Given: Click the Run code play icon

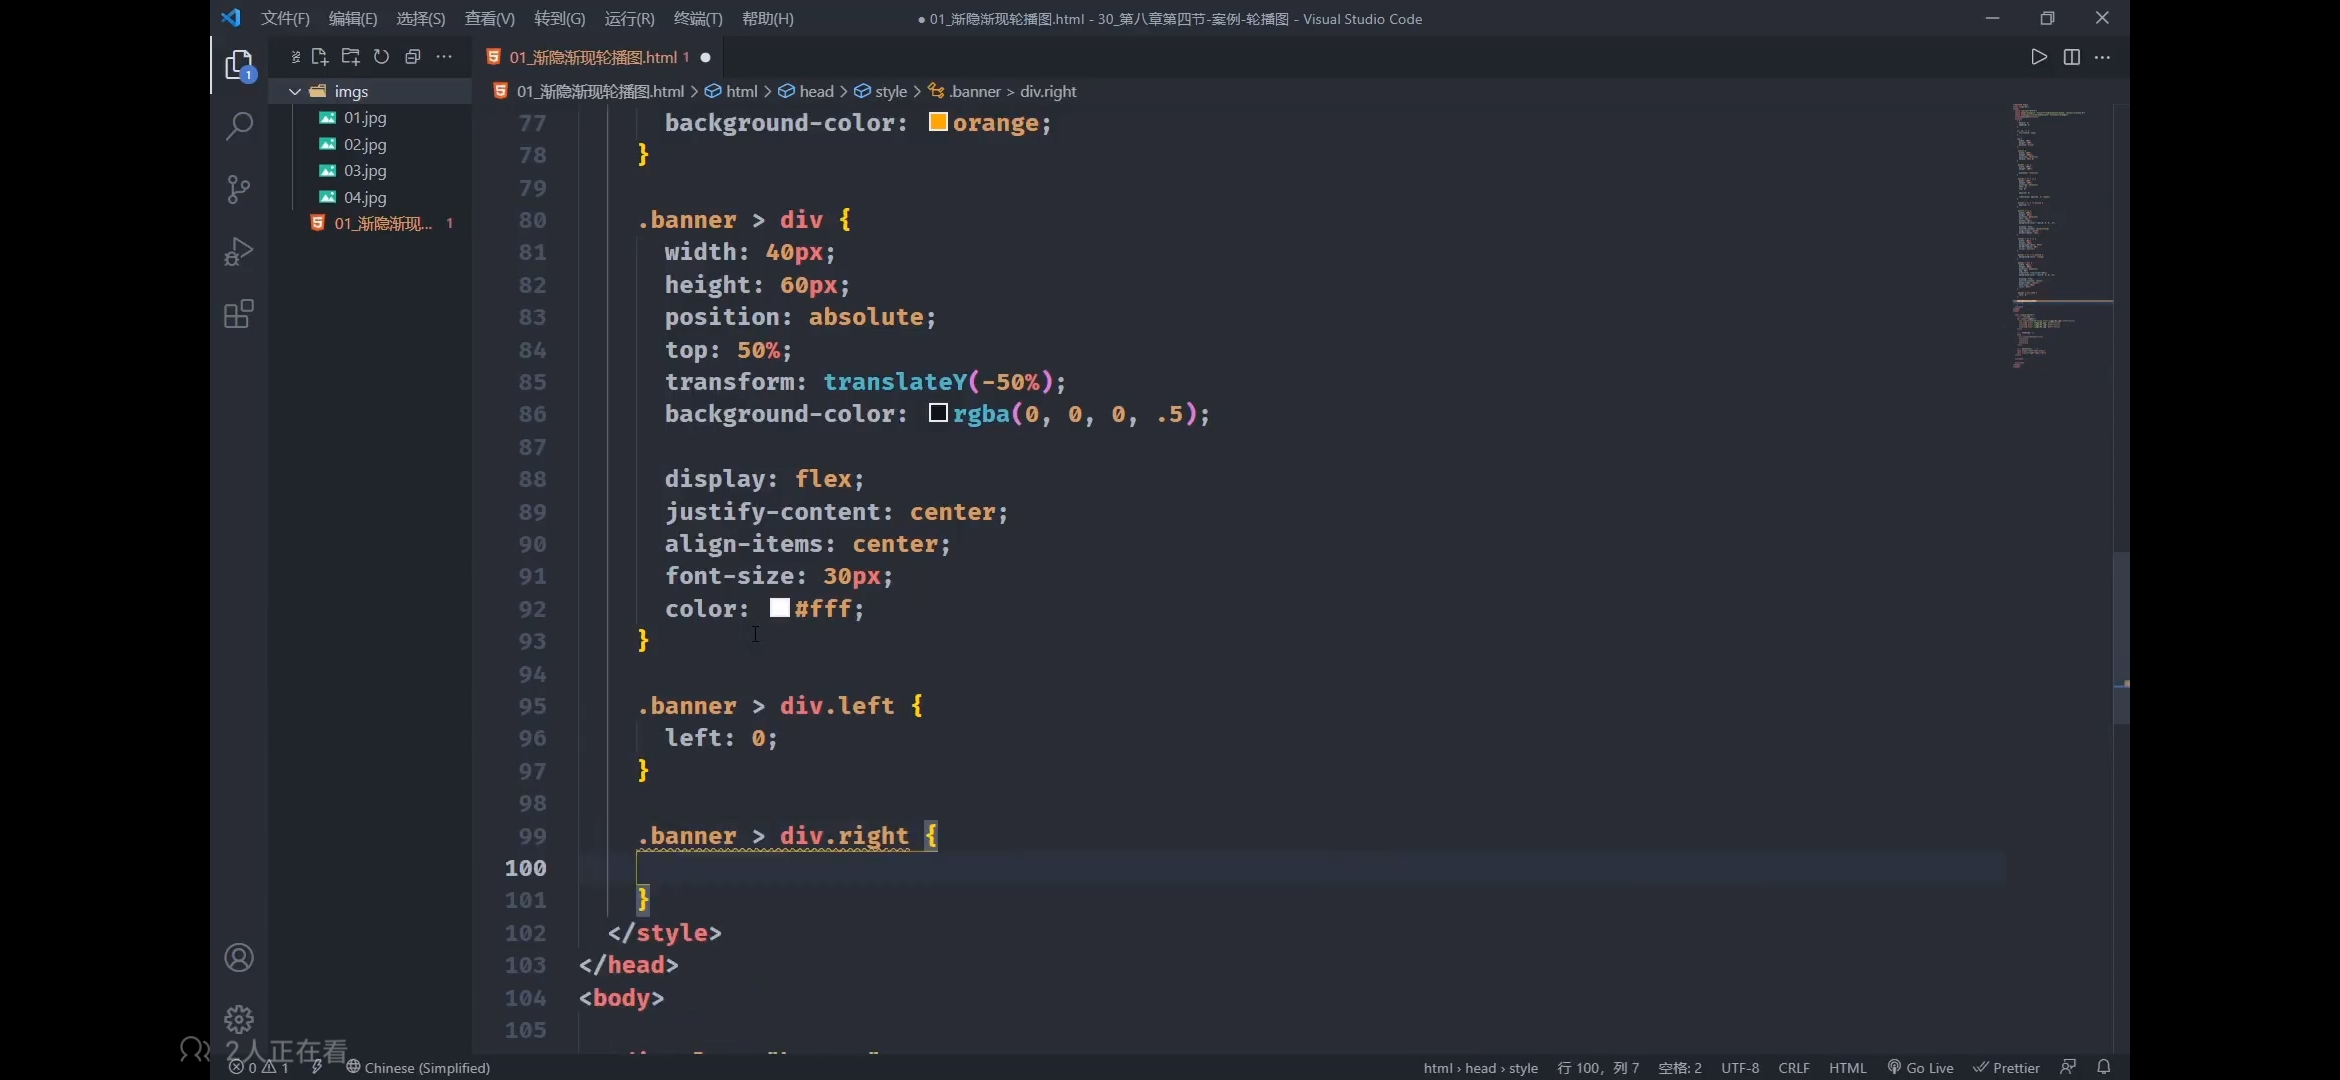Looking at the screenshot, I should point(2038,57).
